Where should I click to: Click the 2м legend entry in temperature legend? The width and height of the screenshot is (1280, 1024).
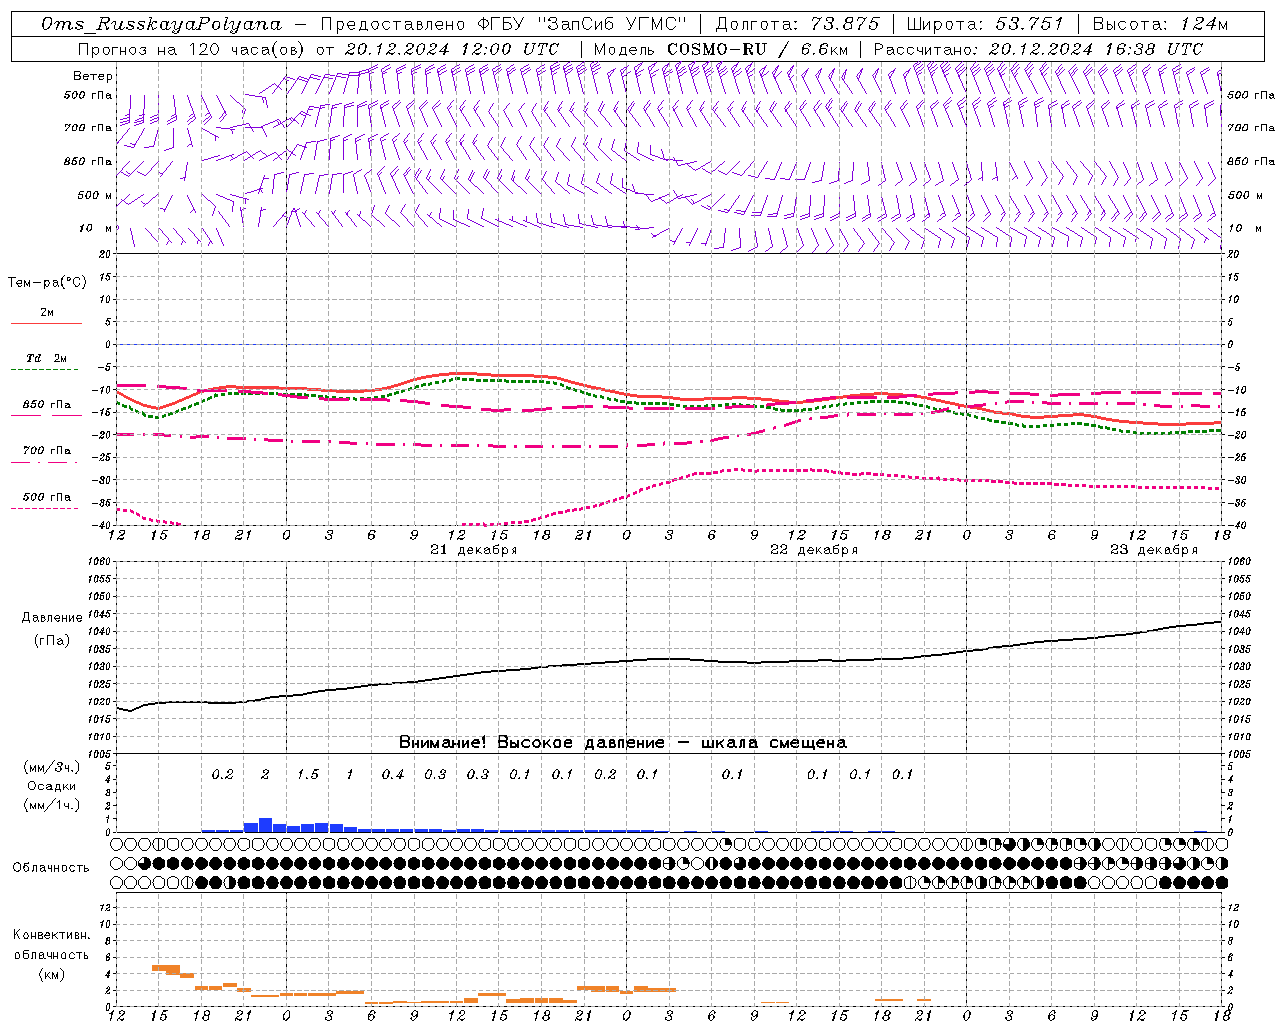click(x=47, y=312)
